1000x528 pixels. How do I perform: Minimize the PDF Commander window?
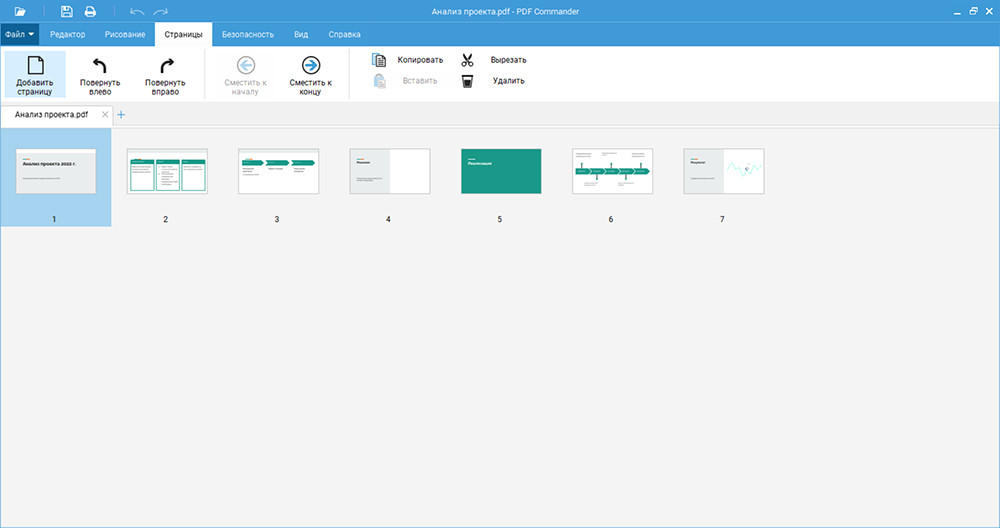(x=957, y=12)
